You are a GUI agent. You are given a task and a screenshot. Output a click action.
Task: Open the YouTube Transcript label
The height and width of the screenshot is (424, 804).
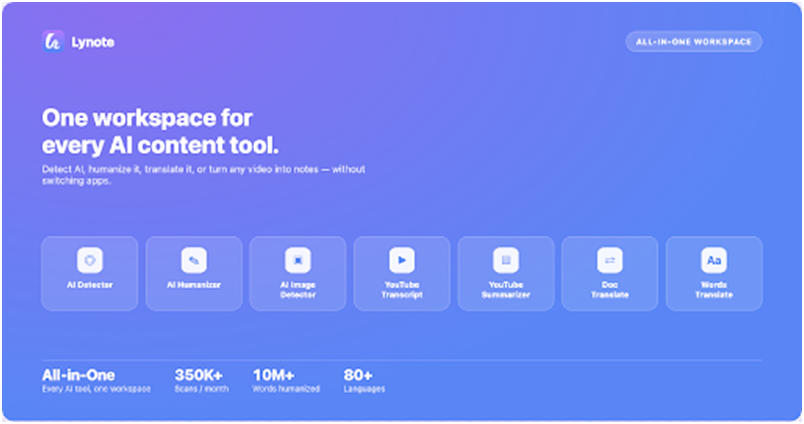402,290
